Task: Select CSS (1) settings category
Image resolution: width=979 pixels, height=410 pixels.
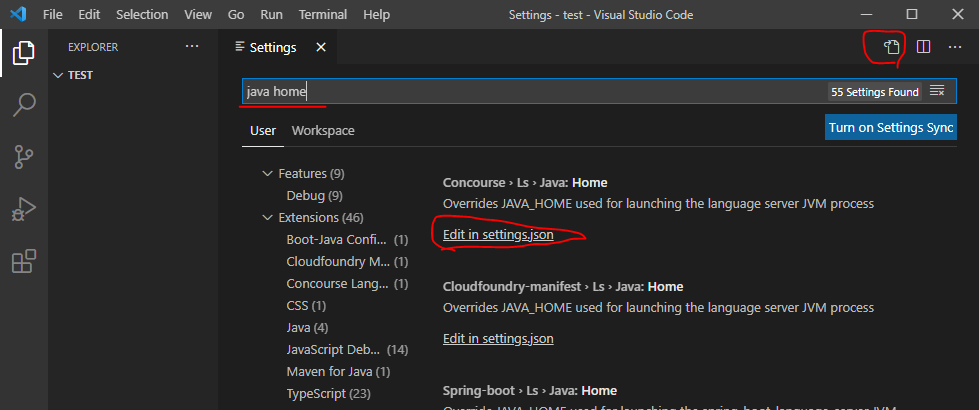Action: pyautogui.click(x=306, y=306)
